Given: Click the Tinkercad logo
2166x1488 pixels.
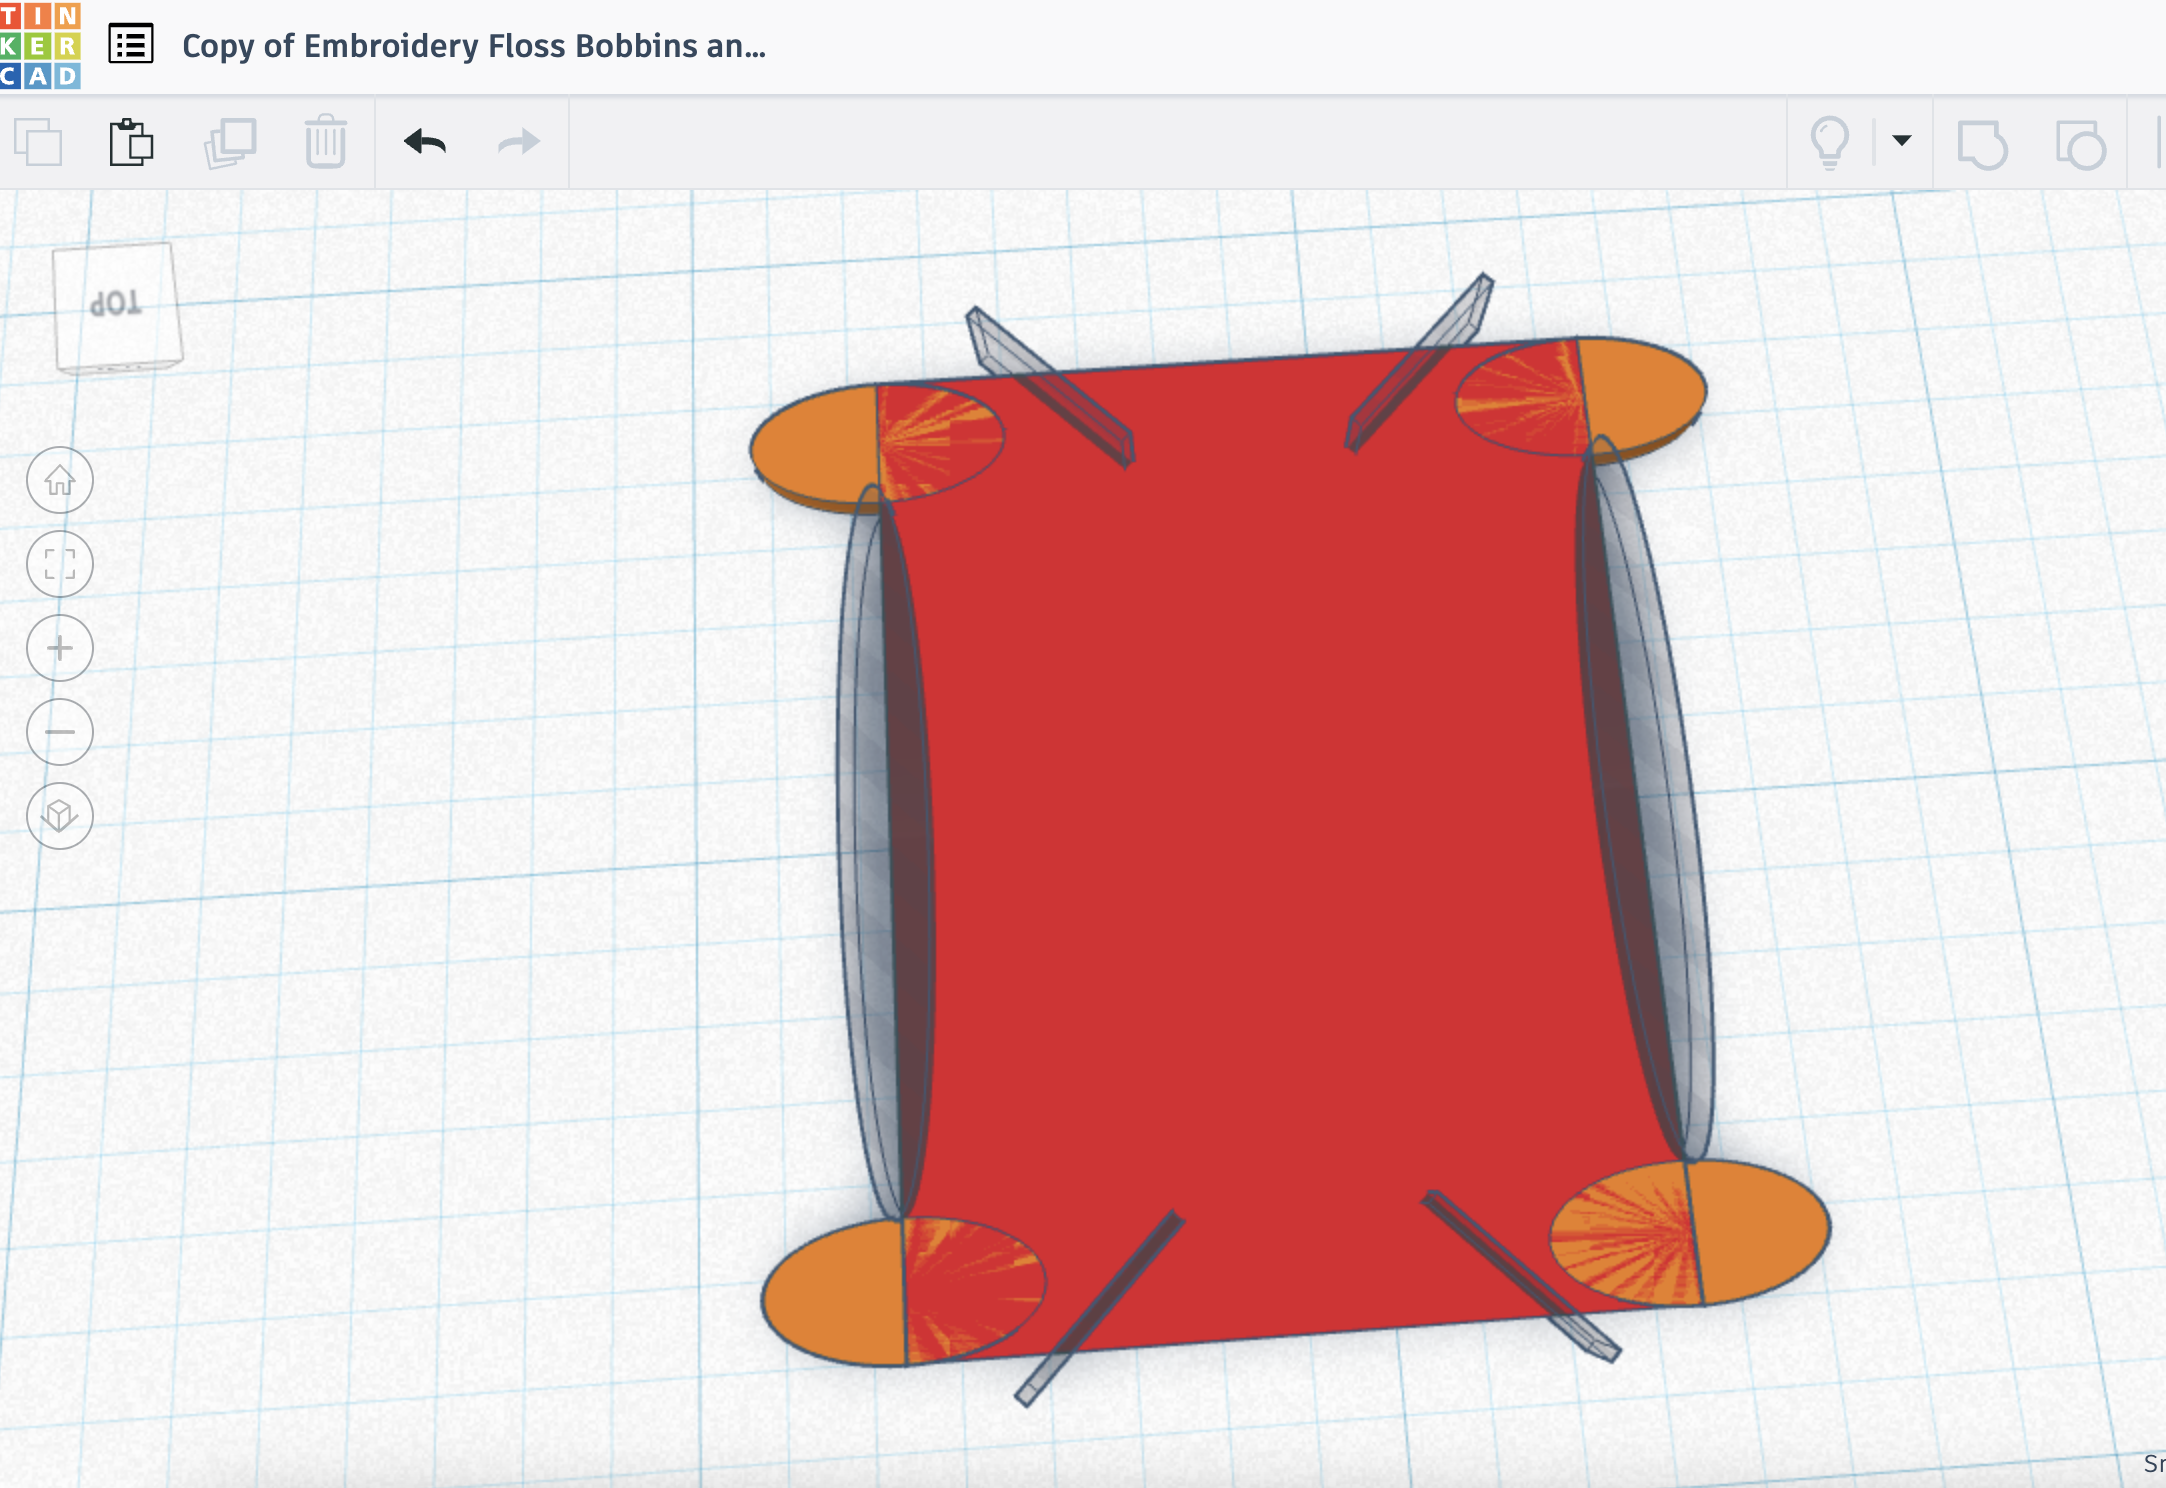Looking at the screenshot, I should click(40, 45).
